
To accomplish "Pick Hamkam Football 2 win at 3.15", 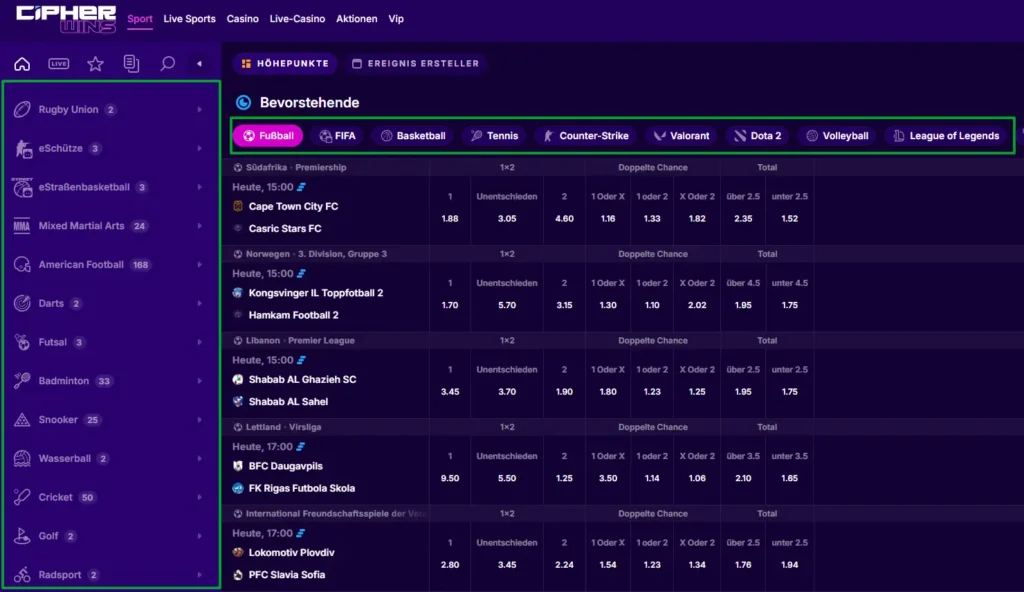I will (x=564, y=305).
